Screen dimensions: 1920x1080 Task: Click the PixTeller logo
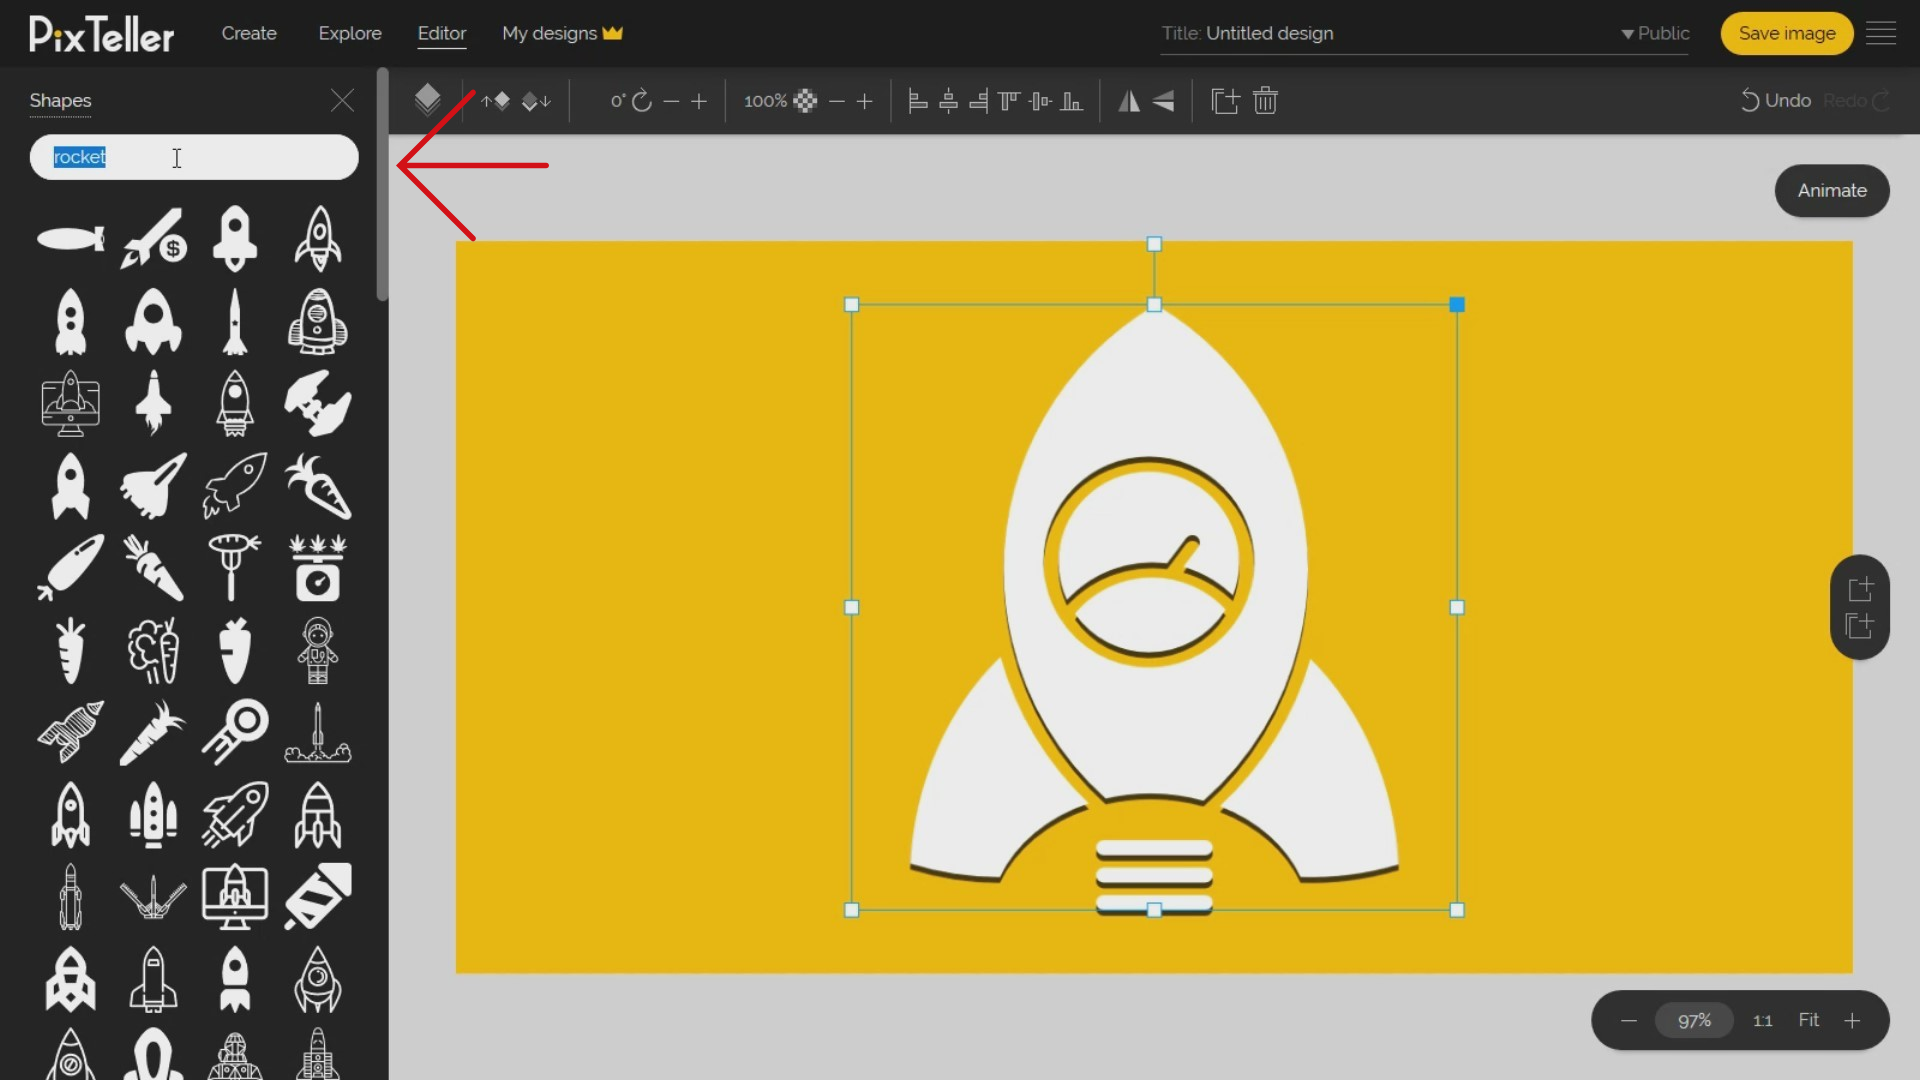pos(102,34)
